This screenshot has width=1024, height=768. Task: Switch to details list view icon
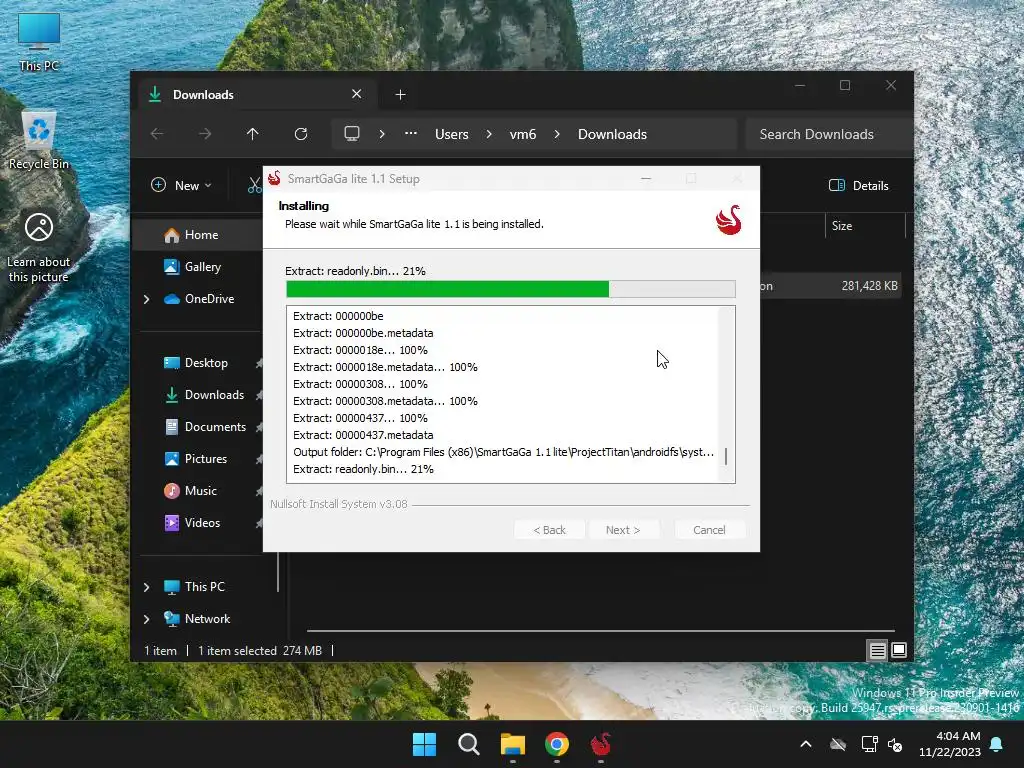click(877, 650)
